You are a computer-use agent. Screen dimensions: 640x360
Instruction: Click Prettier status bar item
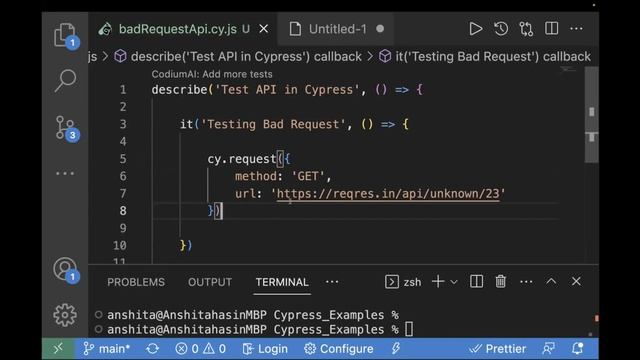pyautogui.click(x=497, y=349)
